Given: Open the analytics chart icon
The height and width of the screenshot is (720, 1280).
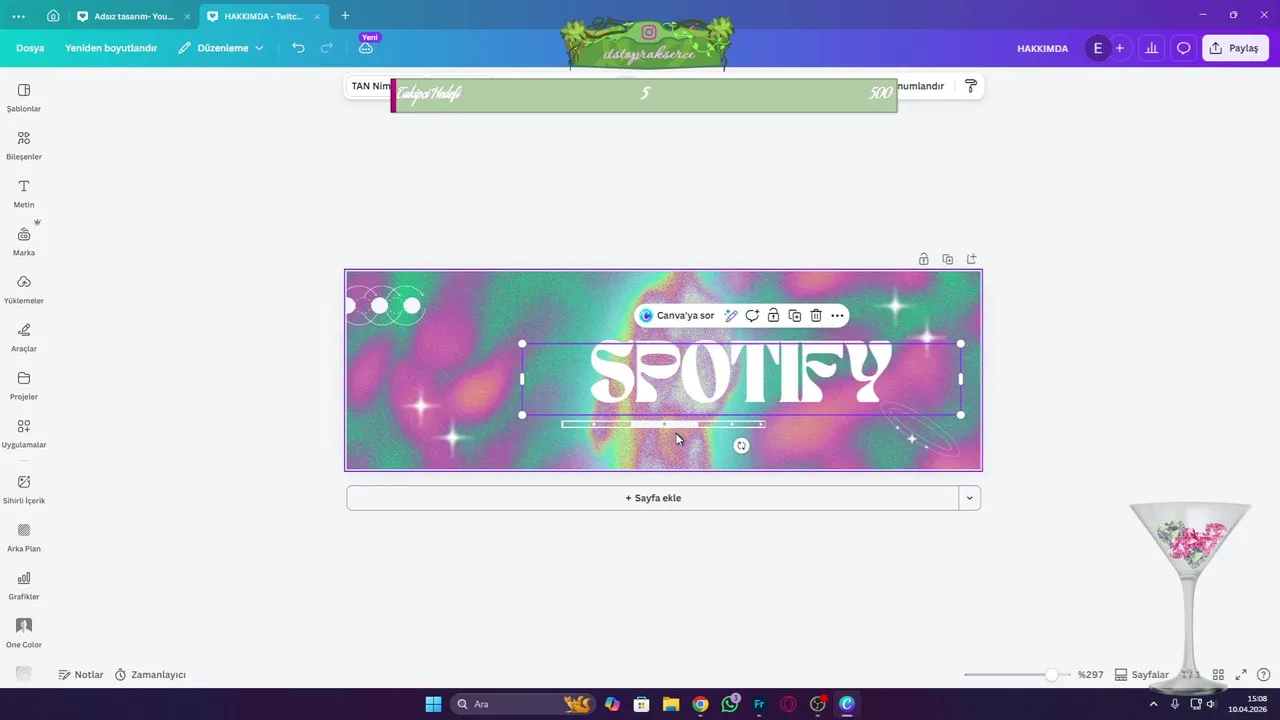Looking at the screenshot, I should tap(1152, 48).
